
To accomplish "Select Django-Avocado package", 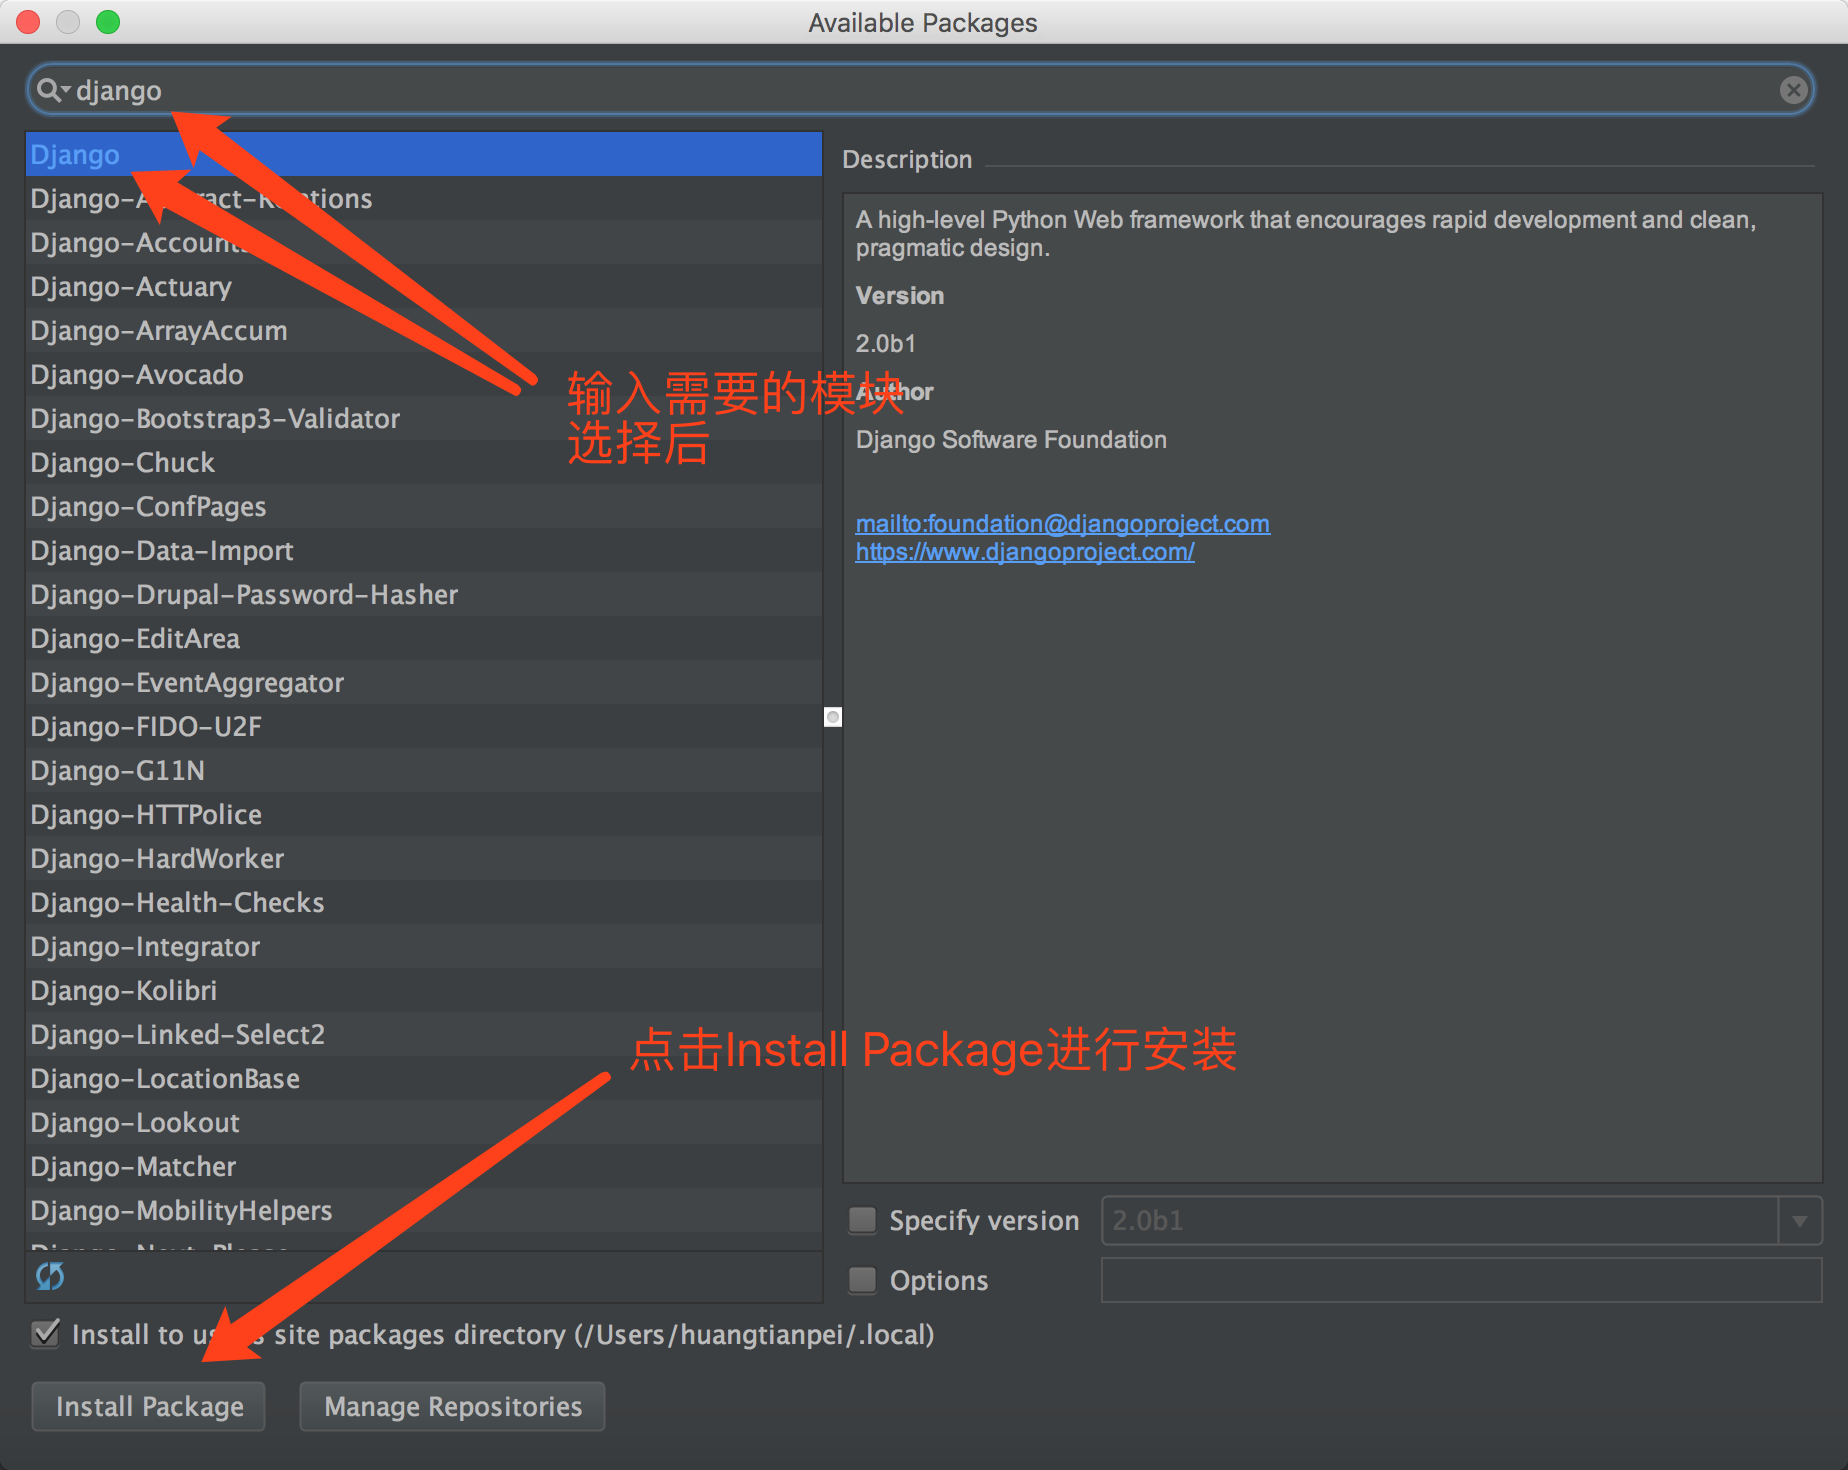I will [424, 374].
